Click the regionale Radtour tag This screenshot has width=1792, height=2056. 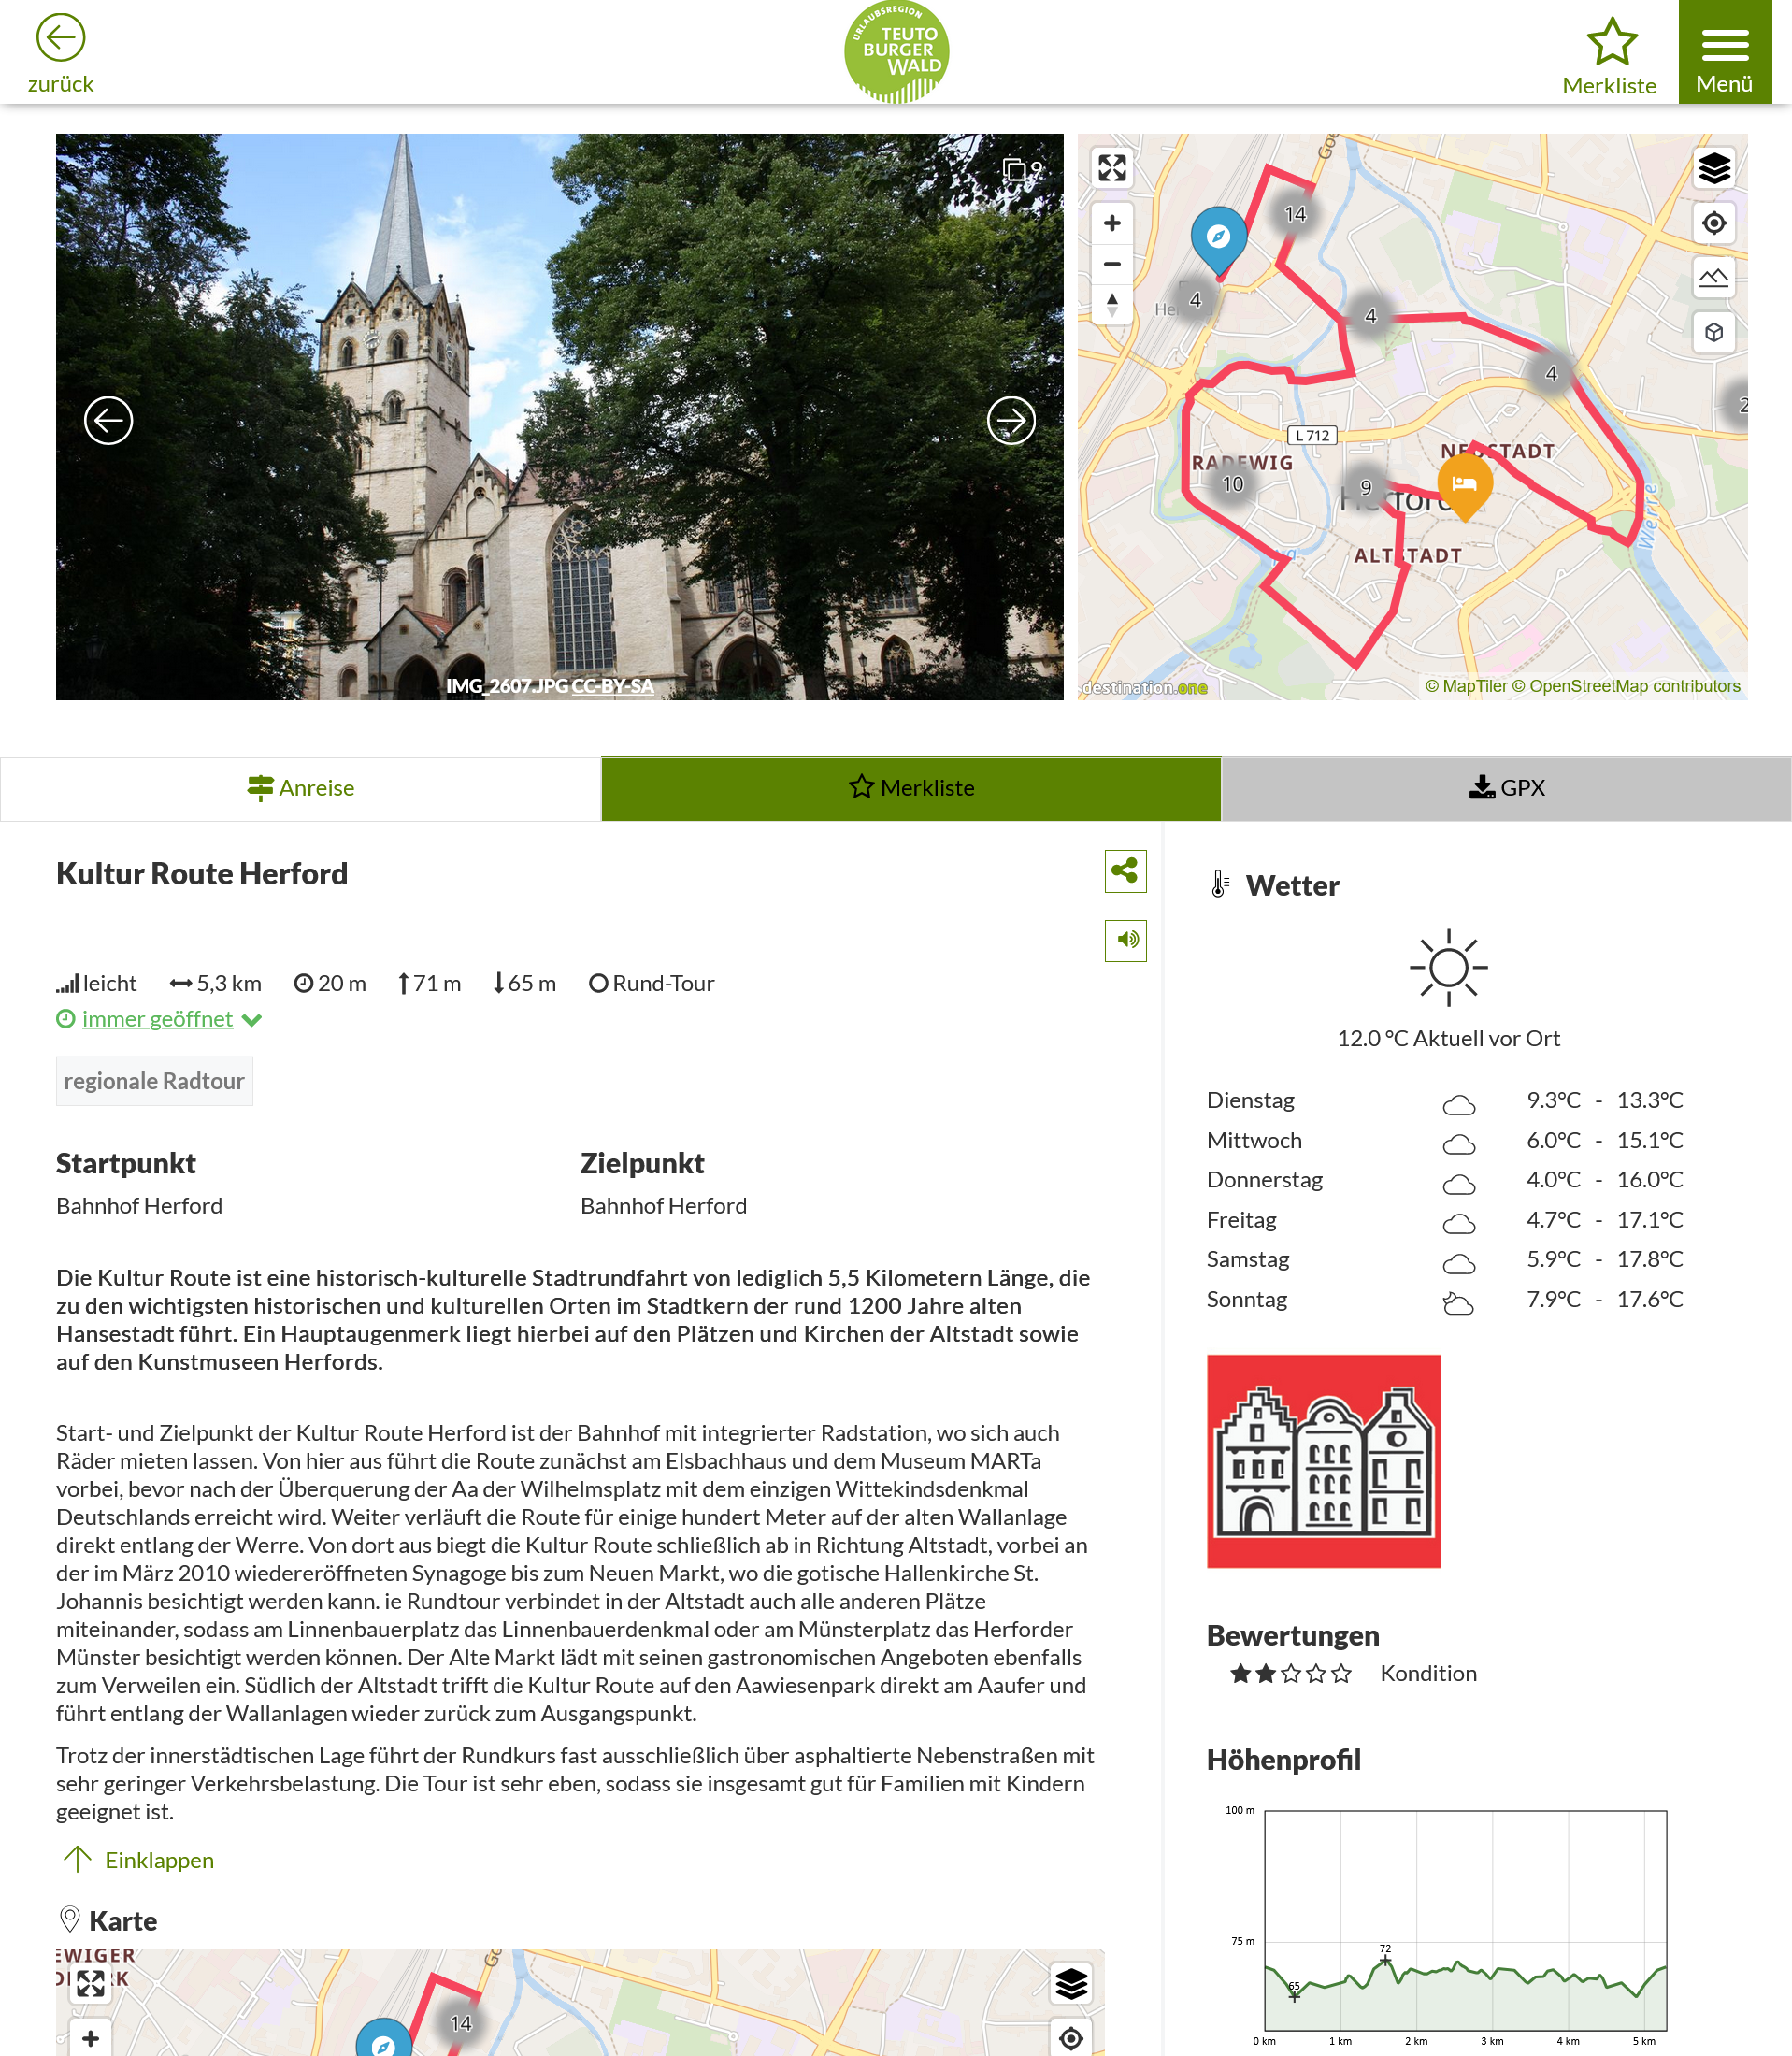154,1080
